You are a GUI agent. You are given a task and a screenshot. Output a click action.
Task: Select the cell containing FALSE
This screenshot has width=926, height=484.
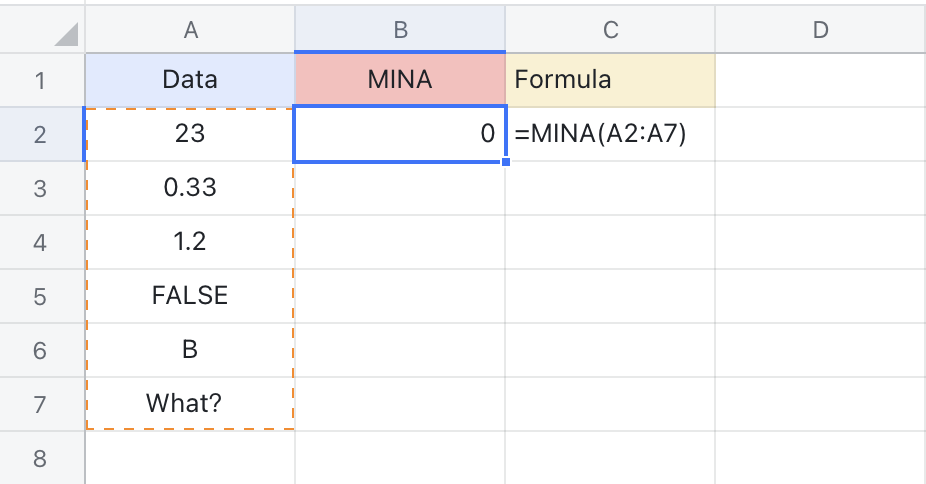pyautogui.click(x=190, y=296)
